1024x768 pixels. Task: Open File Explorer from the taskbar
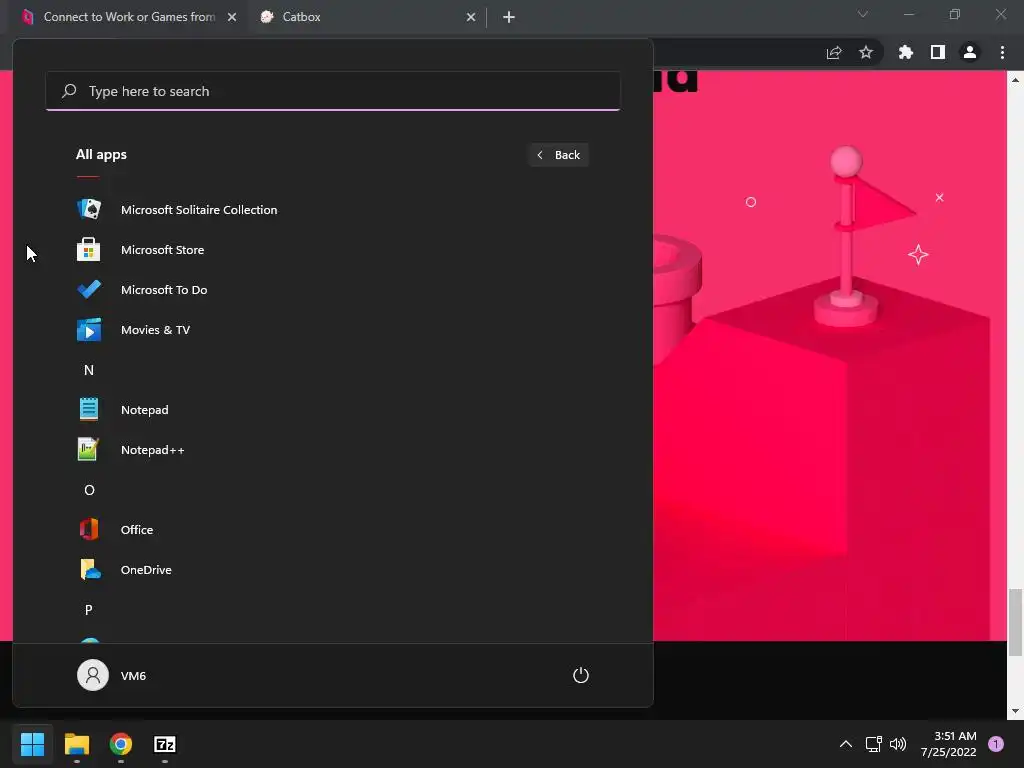coord(76,744)
